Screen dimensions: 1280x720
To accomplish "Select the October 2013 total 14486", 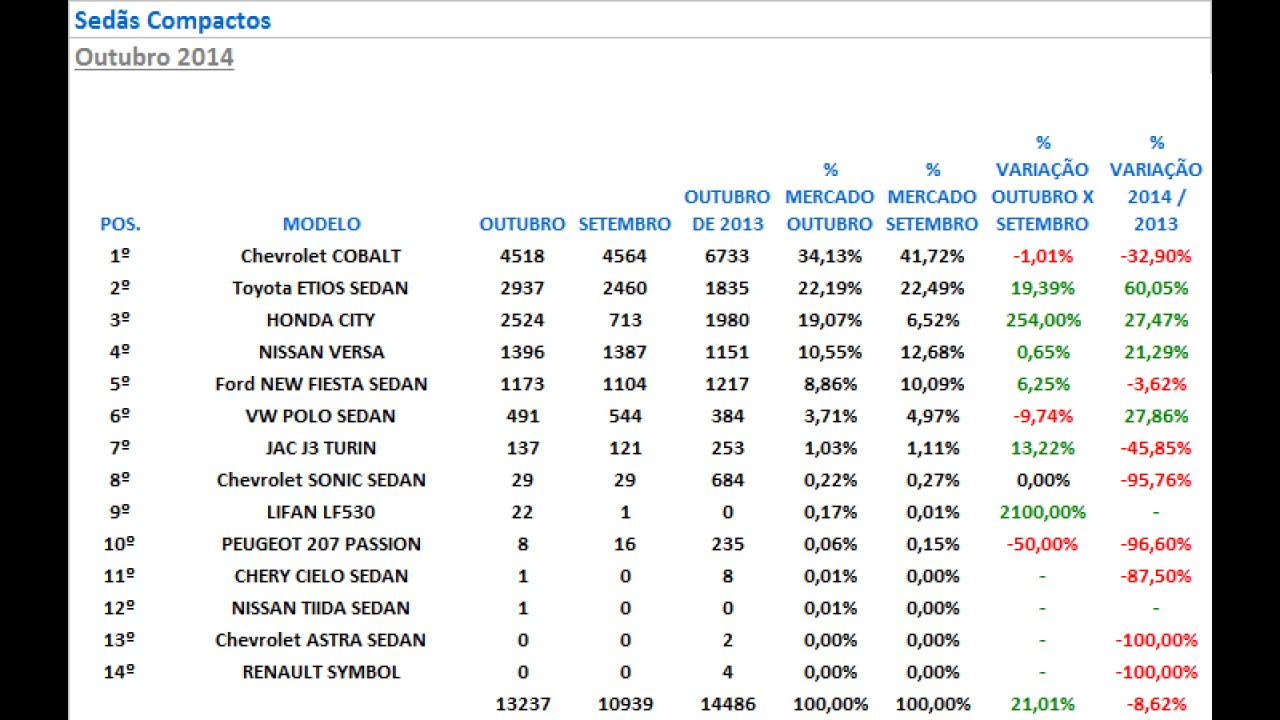I will [x=727, y=704].
